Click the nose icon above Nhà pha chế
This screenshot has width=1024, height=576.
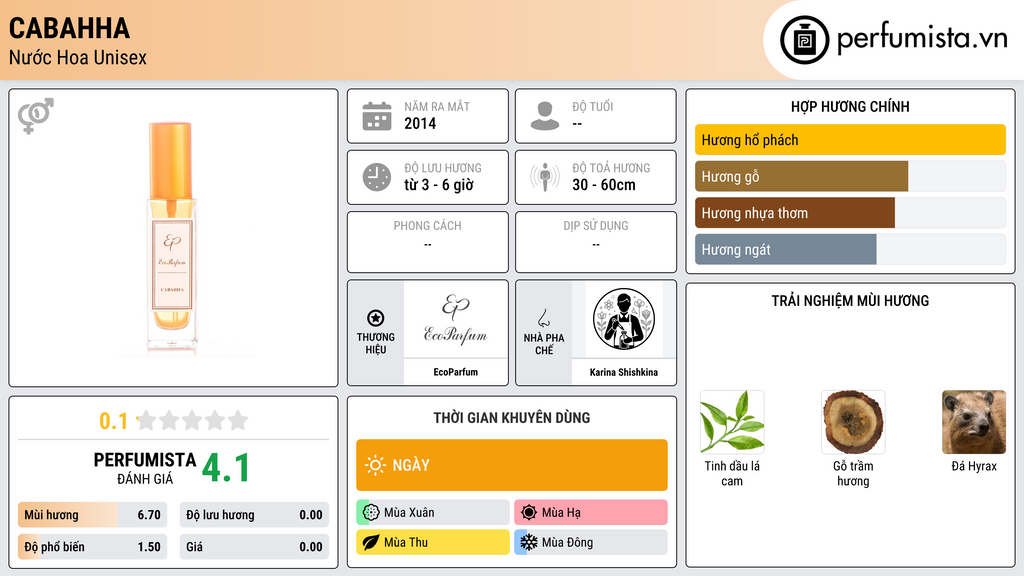pyautogui.click(x=543, y=318)
